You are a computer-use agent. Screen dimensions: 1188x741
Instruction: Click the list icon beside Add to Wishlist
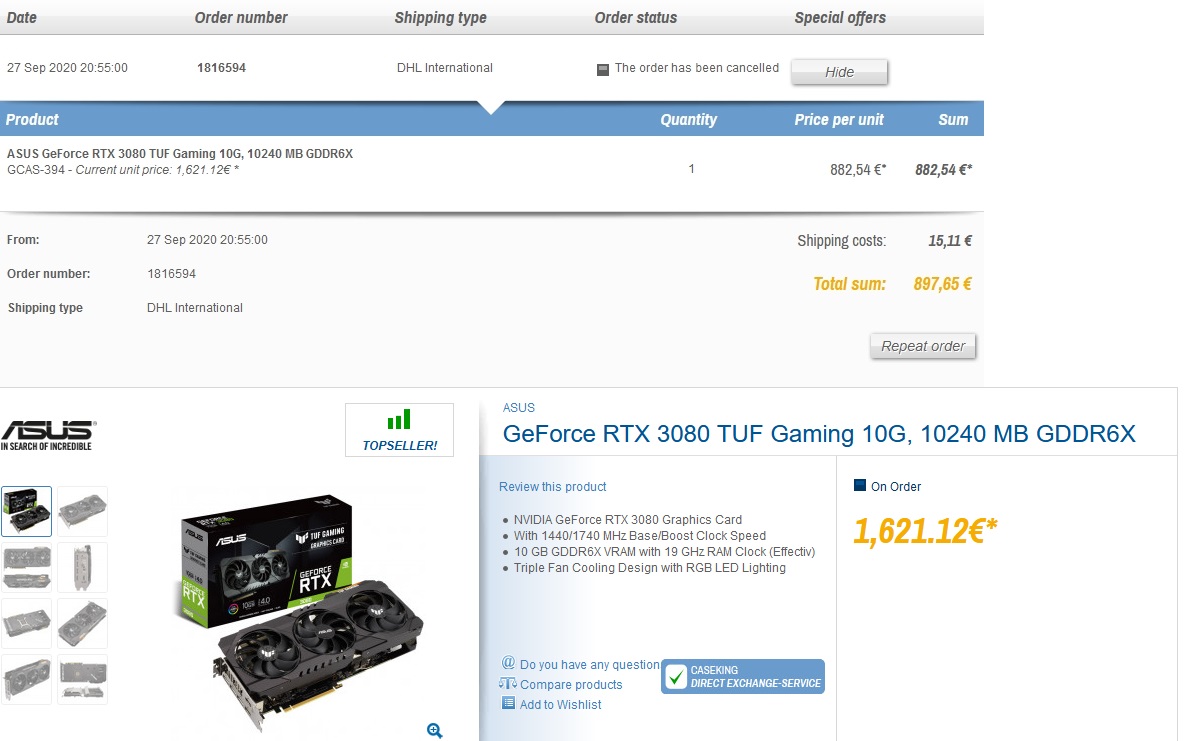(x=508, y=703)
